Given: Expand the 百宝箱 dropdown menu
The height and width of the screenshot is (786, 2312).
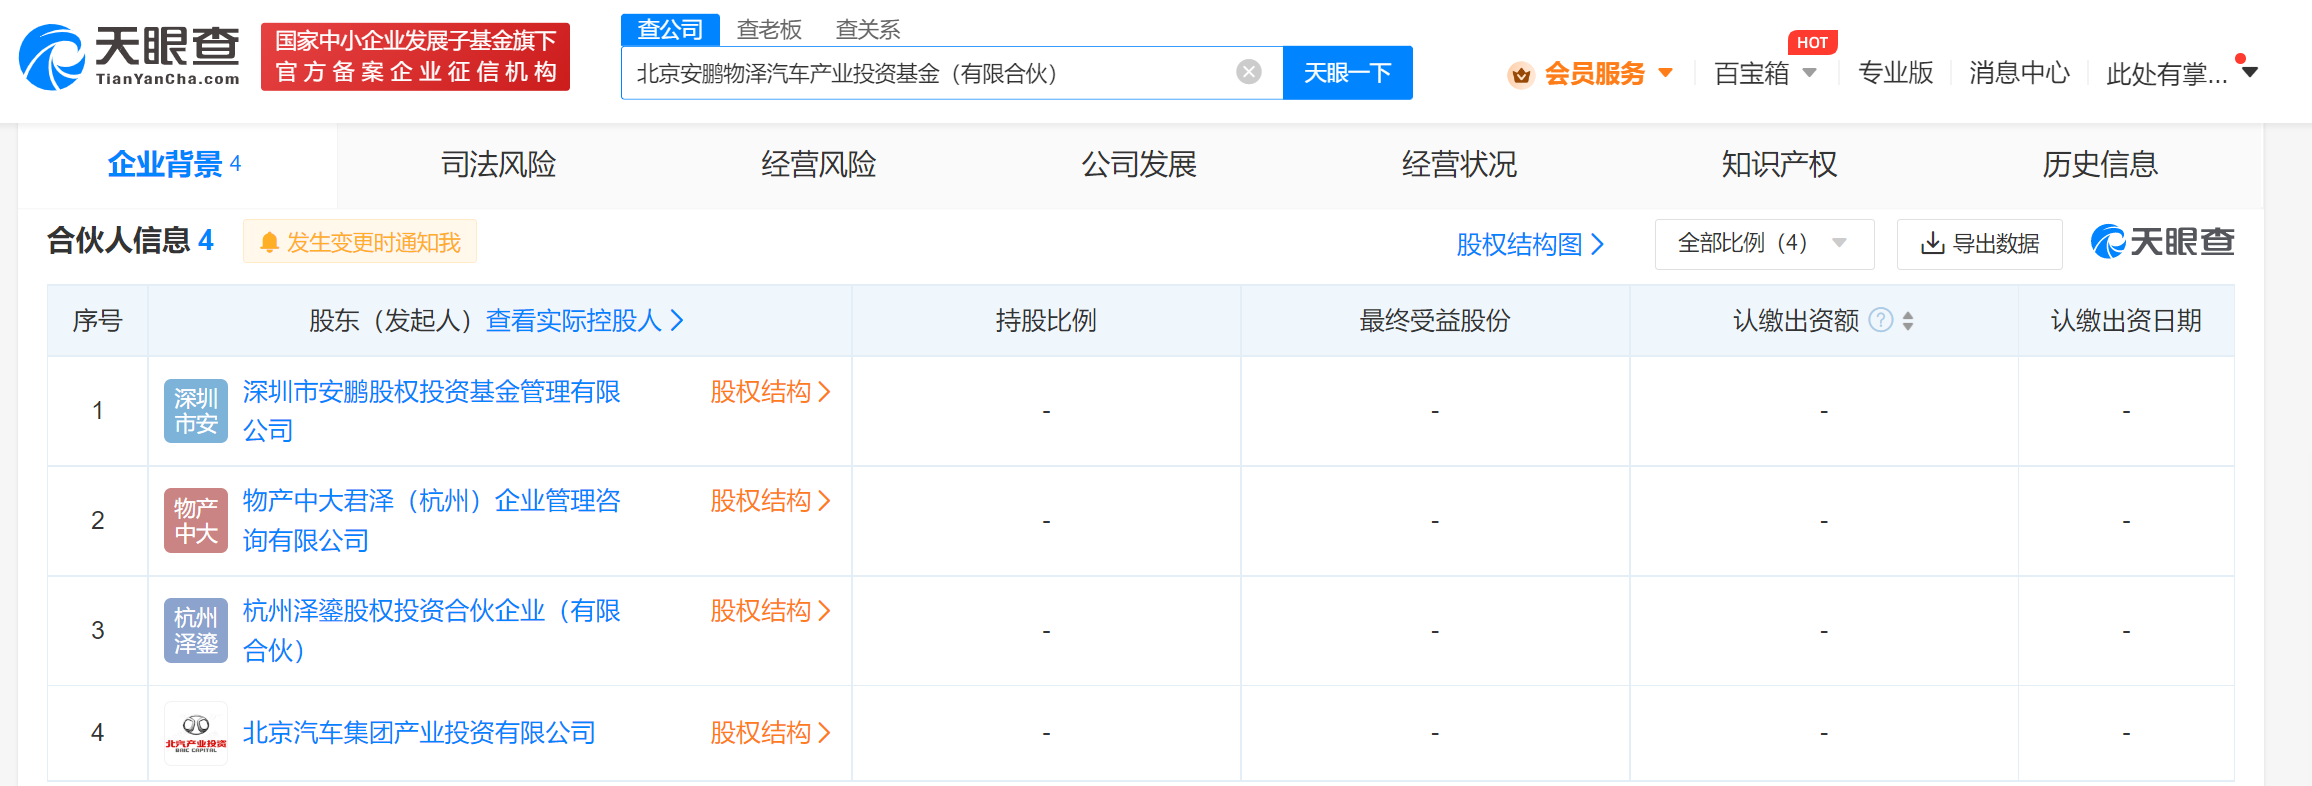Looking at the screenshot, I should [1809, 73].
